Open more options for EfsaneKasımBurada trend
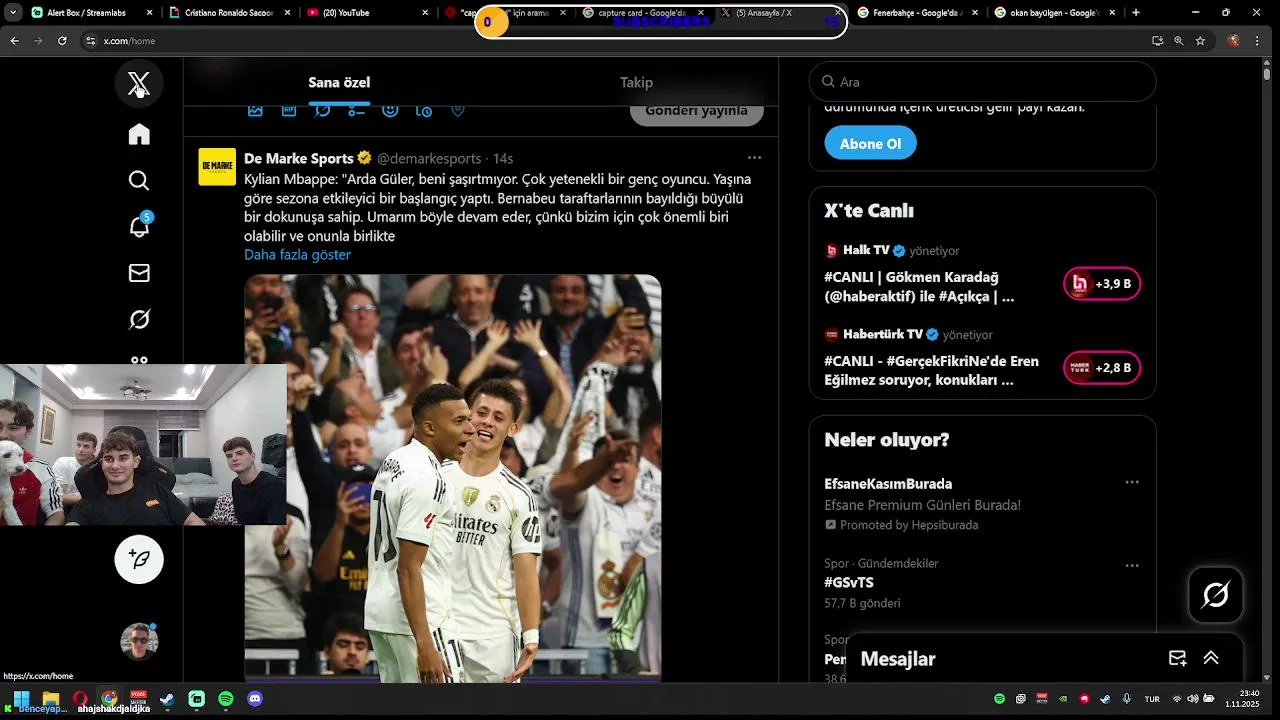The height and width of the screenshot is (720, 1280). (x=1132, y=482)
